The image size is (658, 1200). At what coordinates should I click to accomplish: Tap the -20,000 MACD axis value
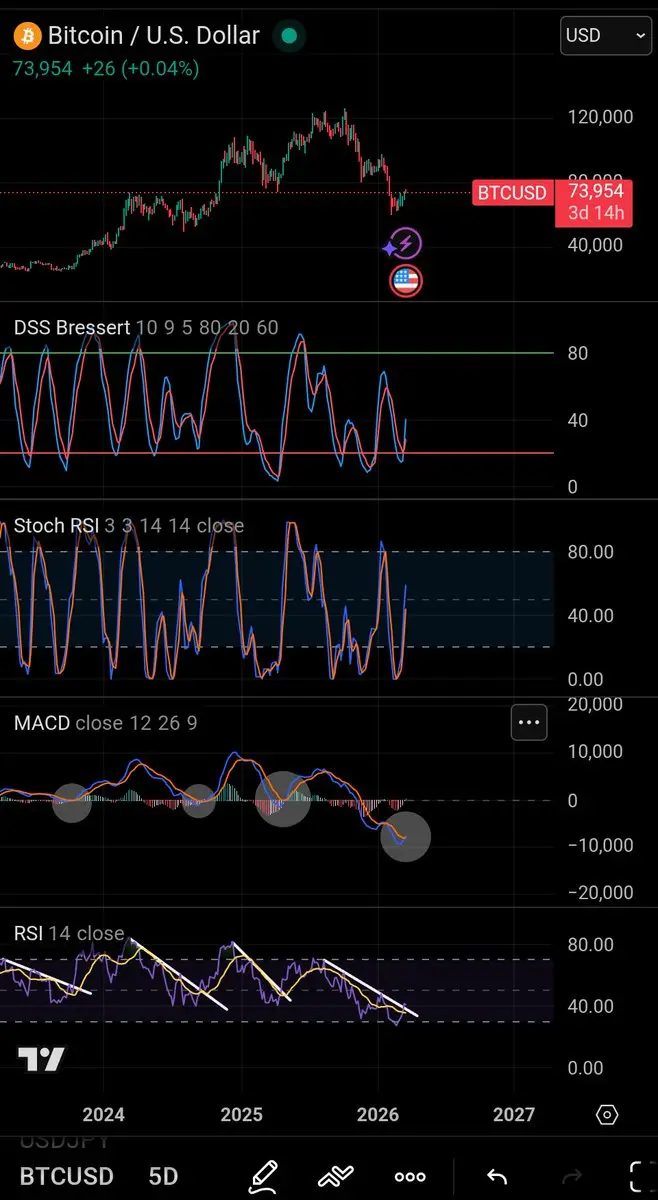600,893
